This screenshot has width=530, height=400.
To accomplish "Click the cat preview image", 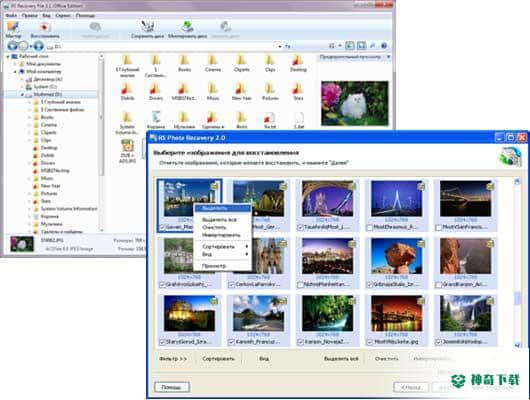I will pyautogui.click(x=355, y=103).
